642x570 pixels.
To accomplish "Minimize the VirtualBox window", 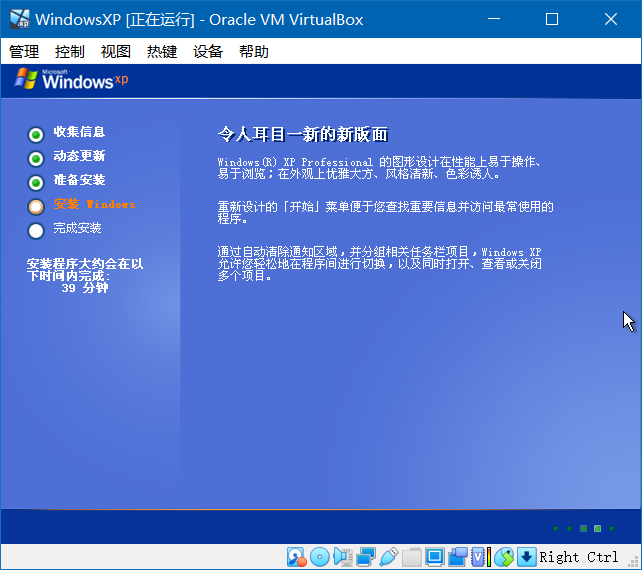I will click(494, 19).
